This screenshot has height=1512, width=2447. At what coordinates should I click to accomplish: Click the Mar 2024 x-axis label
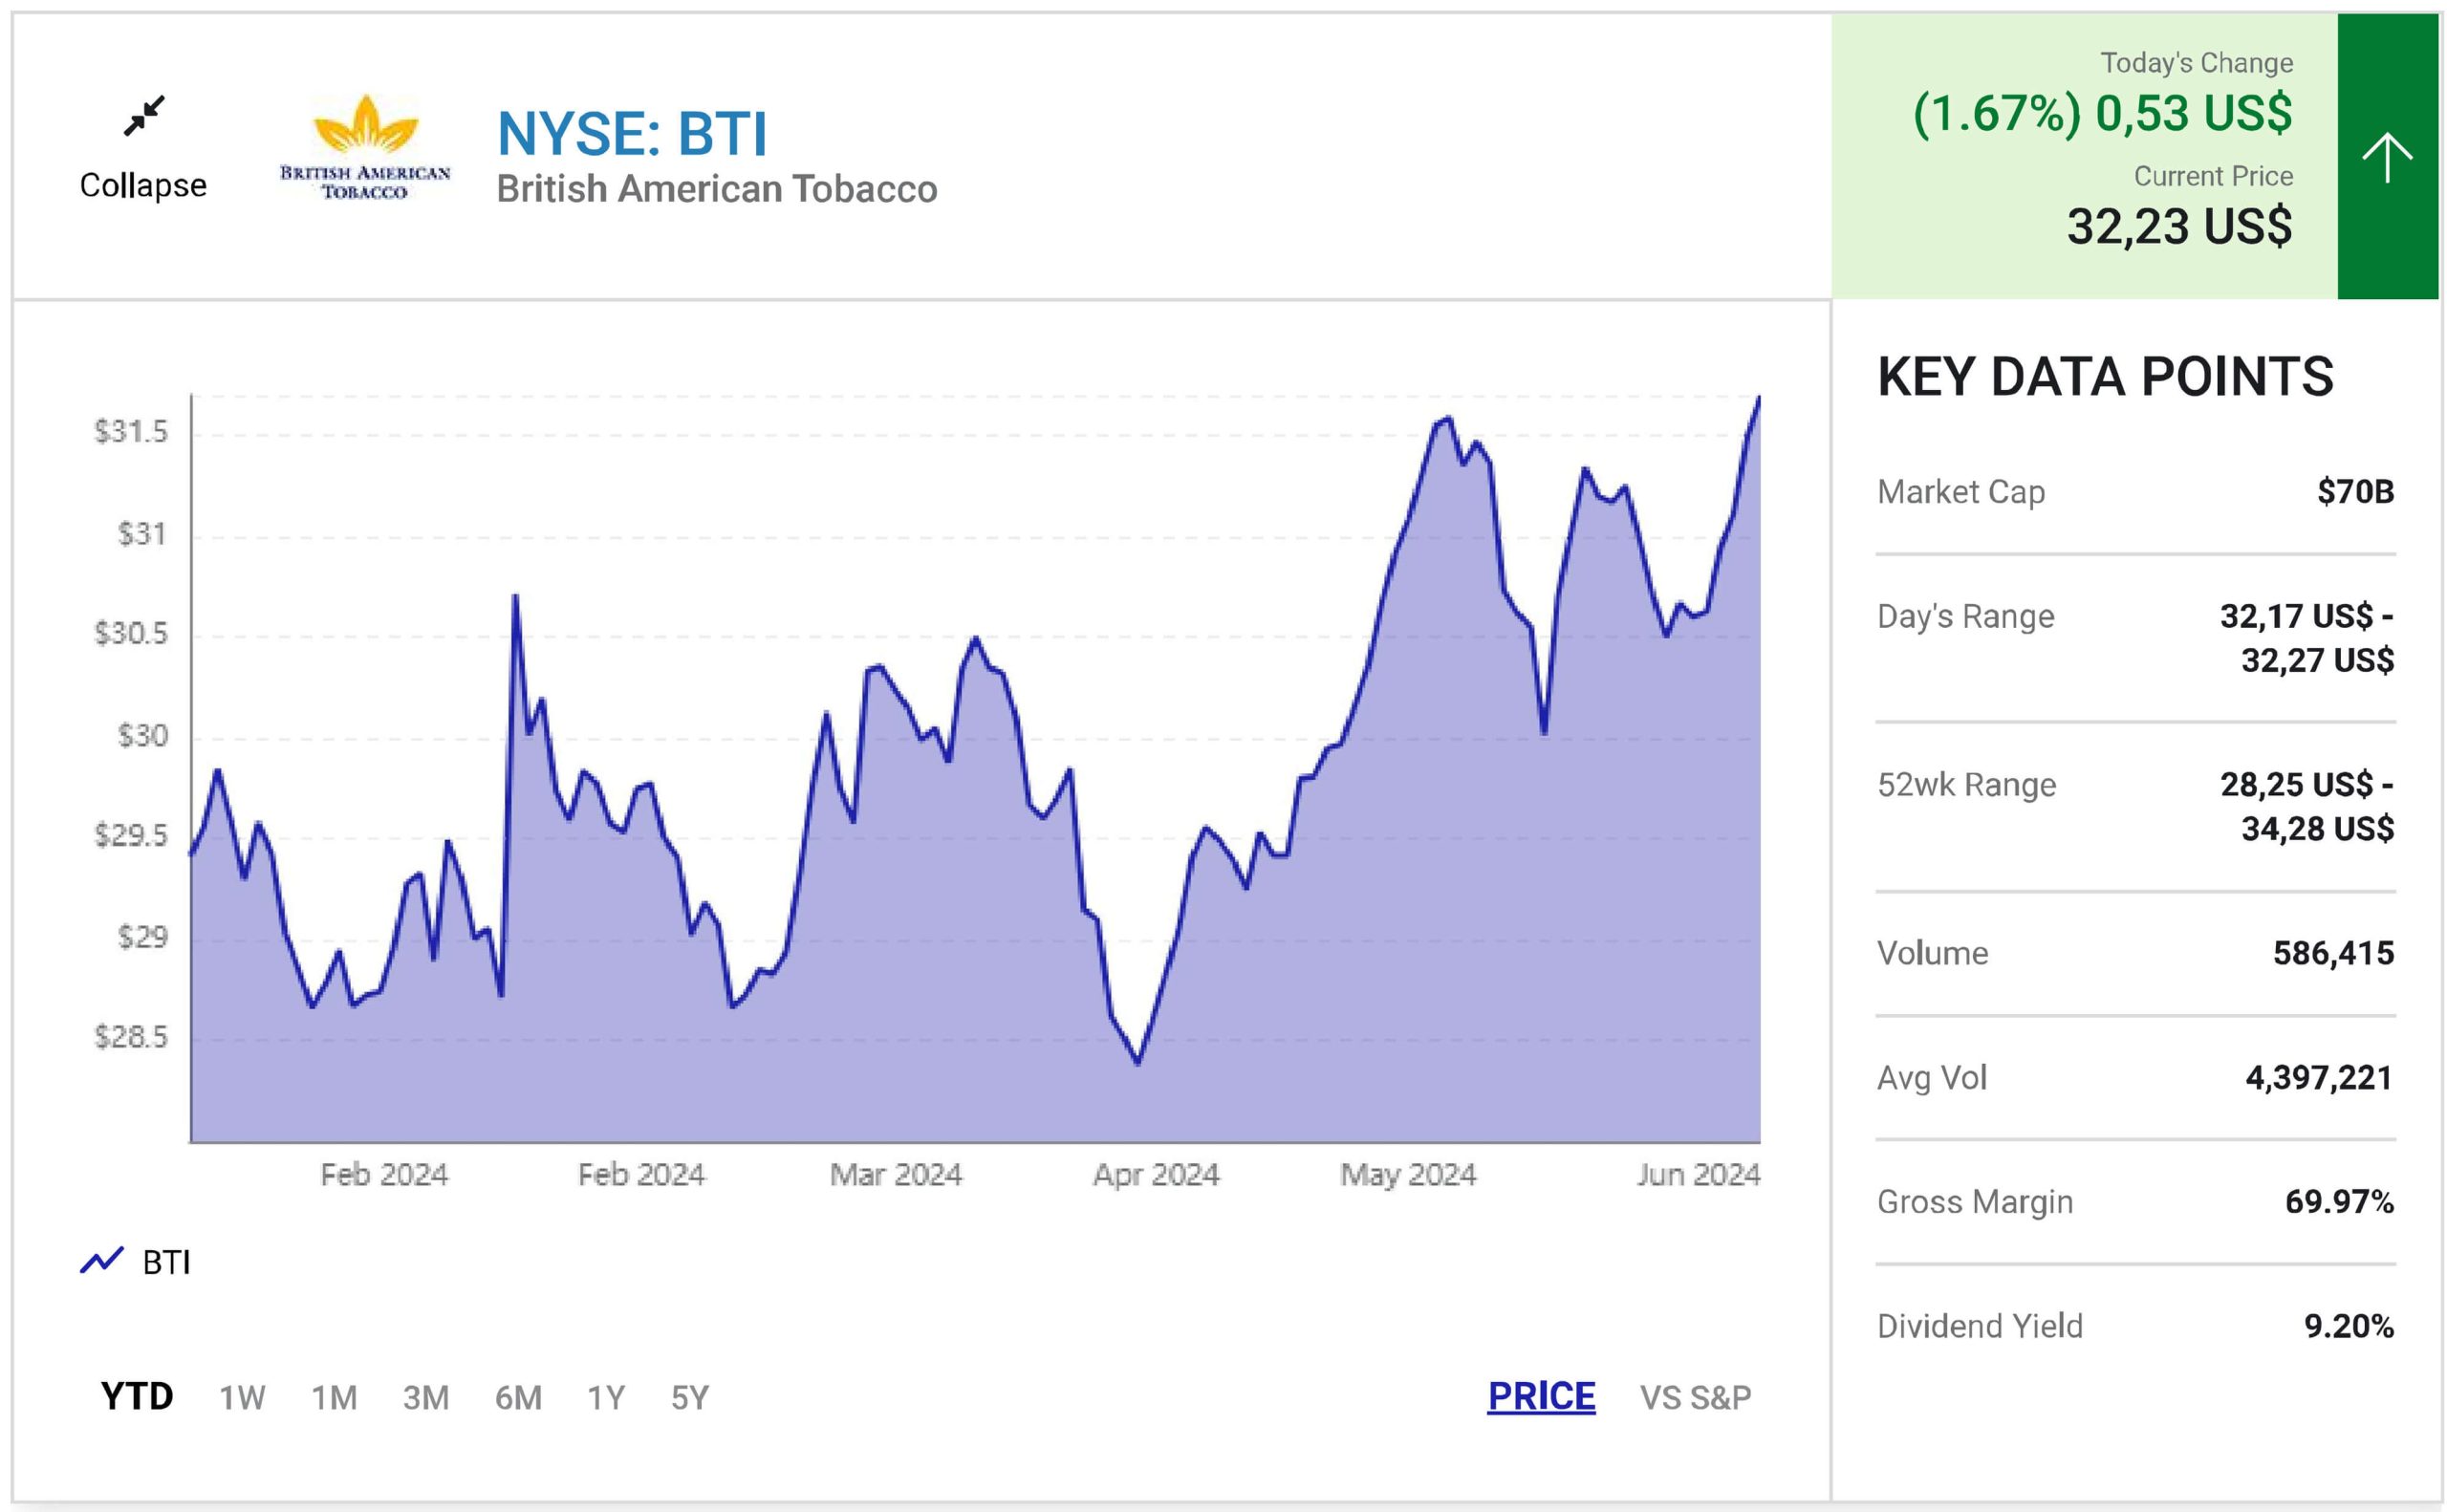coord(896,1174)
